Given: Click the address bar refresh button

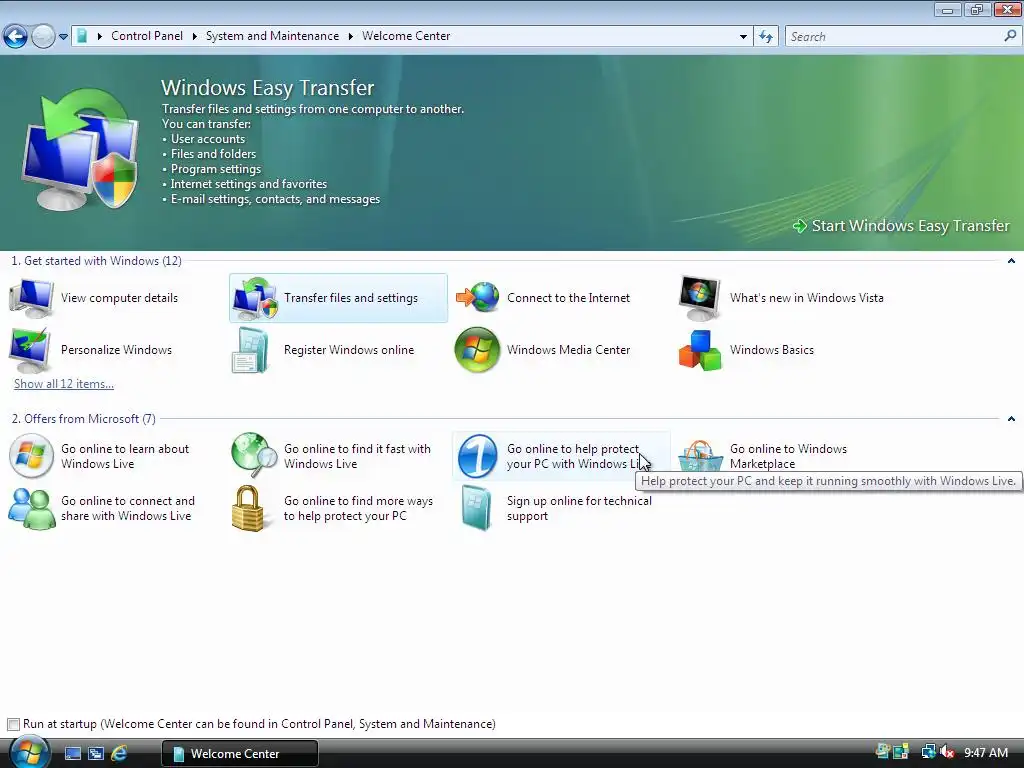Looking at the screenshot, I should pos(766,37).
